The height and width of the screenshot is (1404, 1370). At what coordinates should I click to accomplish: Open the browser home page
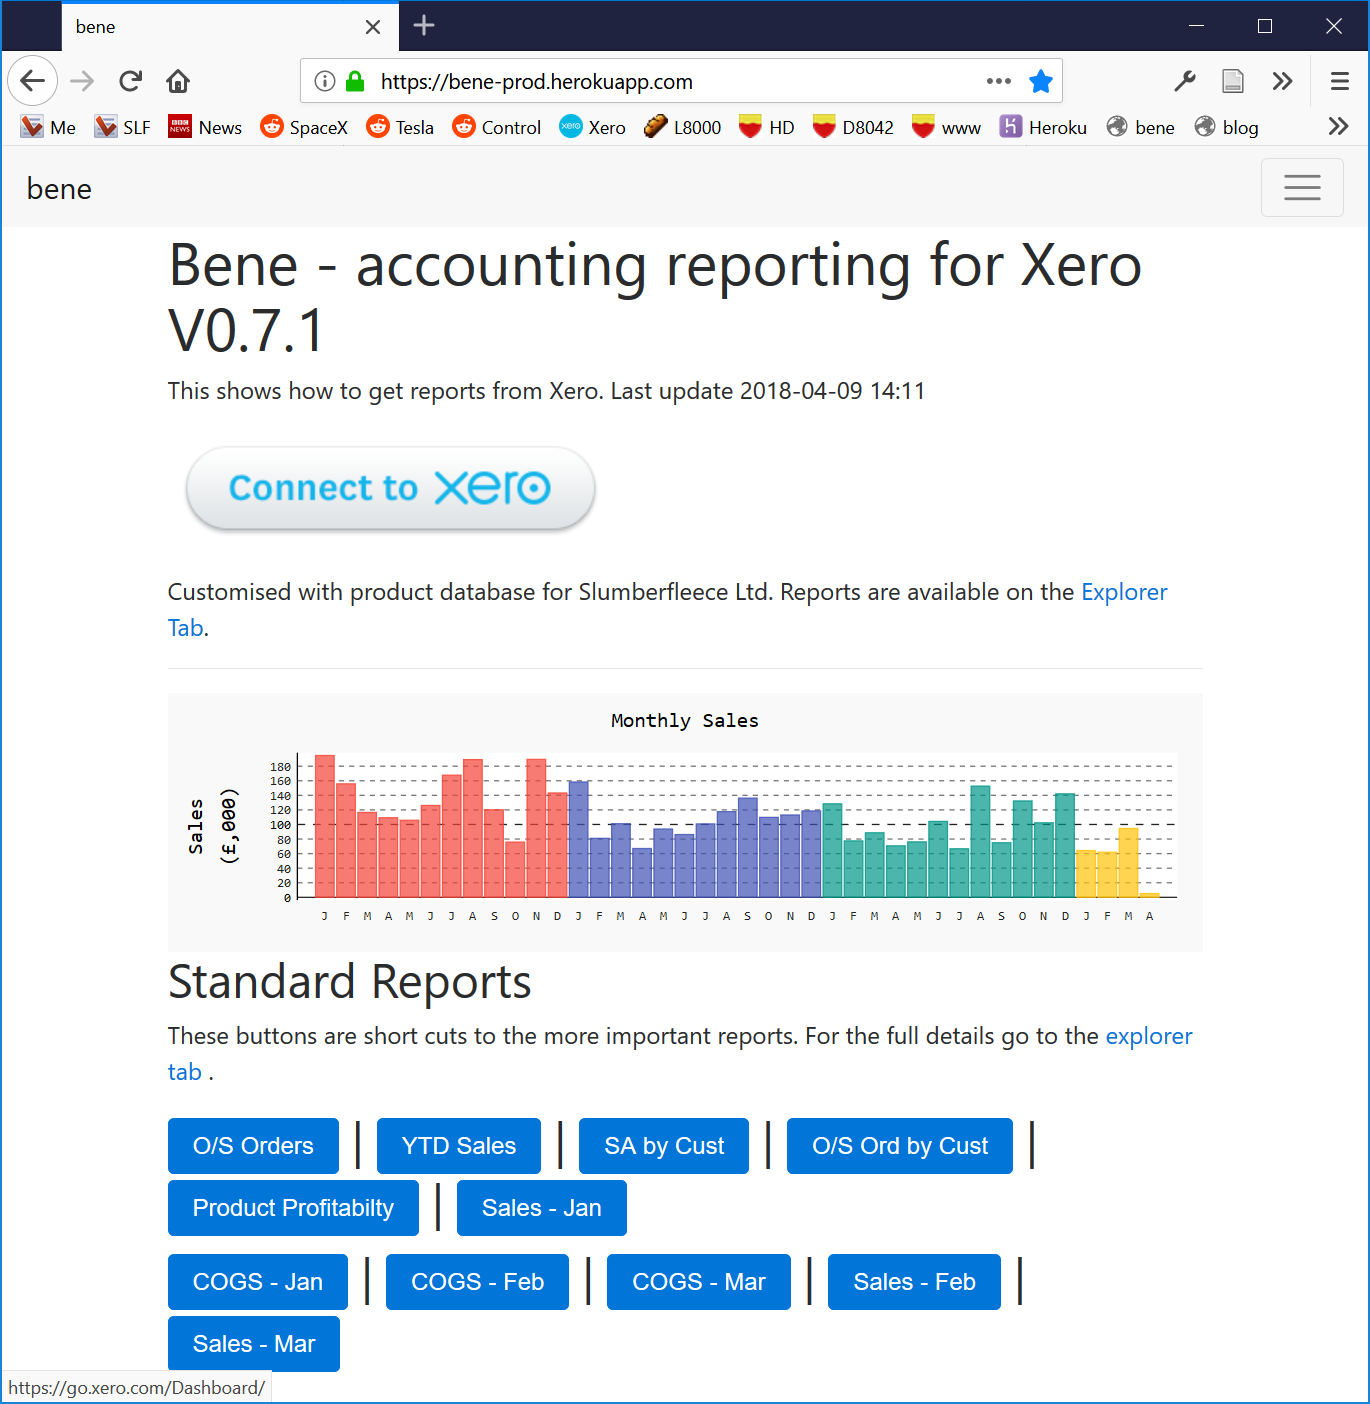[x=178, y=81]
